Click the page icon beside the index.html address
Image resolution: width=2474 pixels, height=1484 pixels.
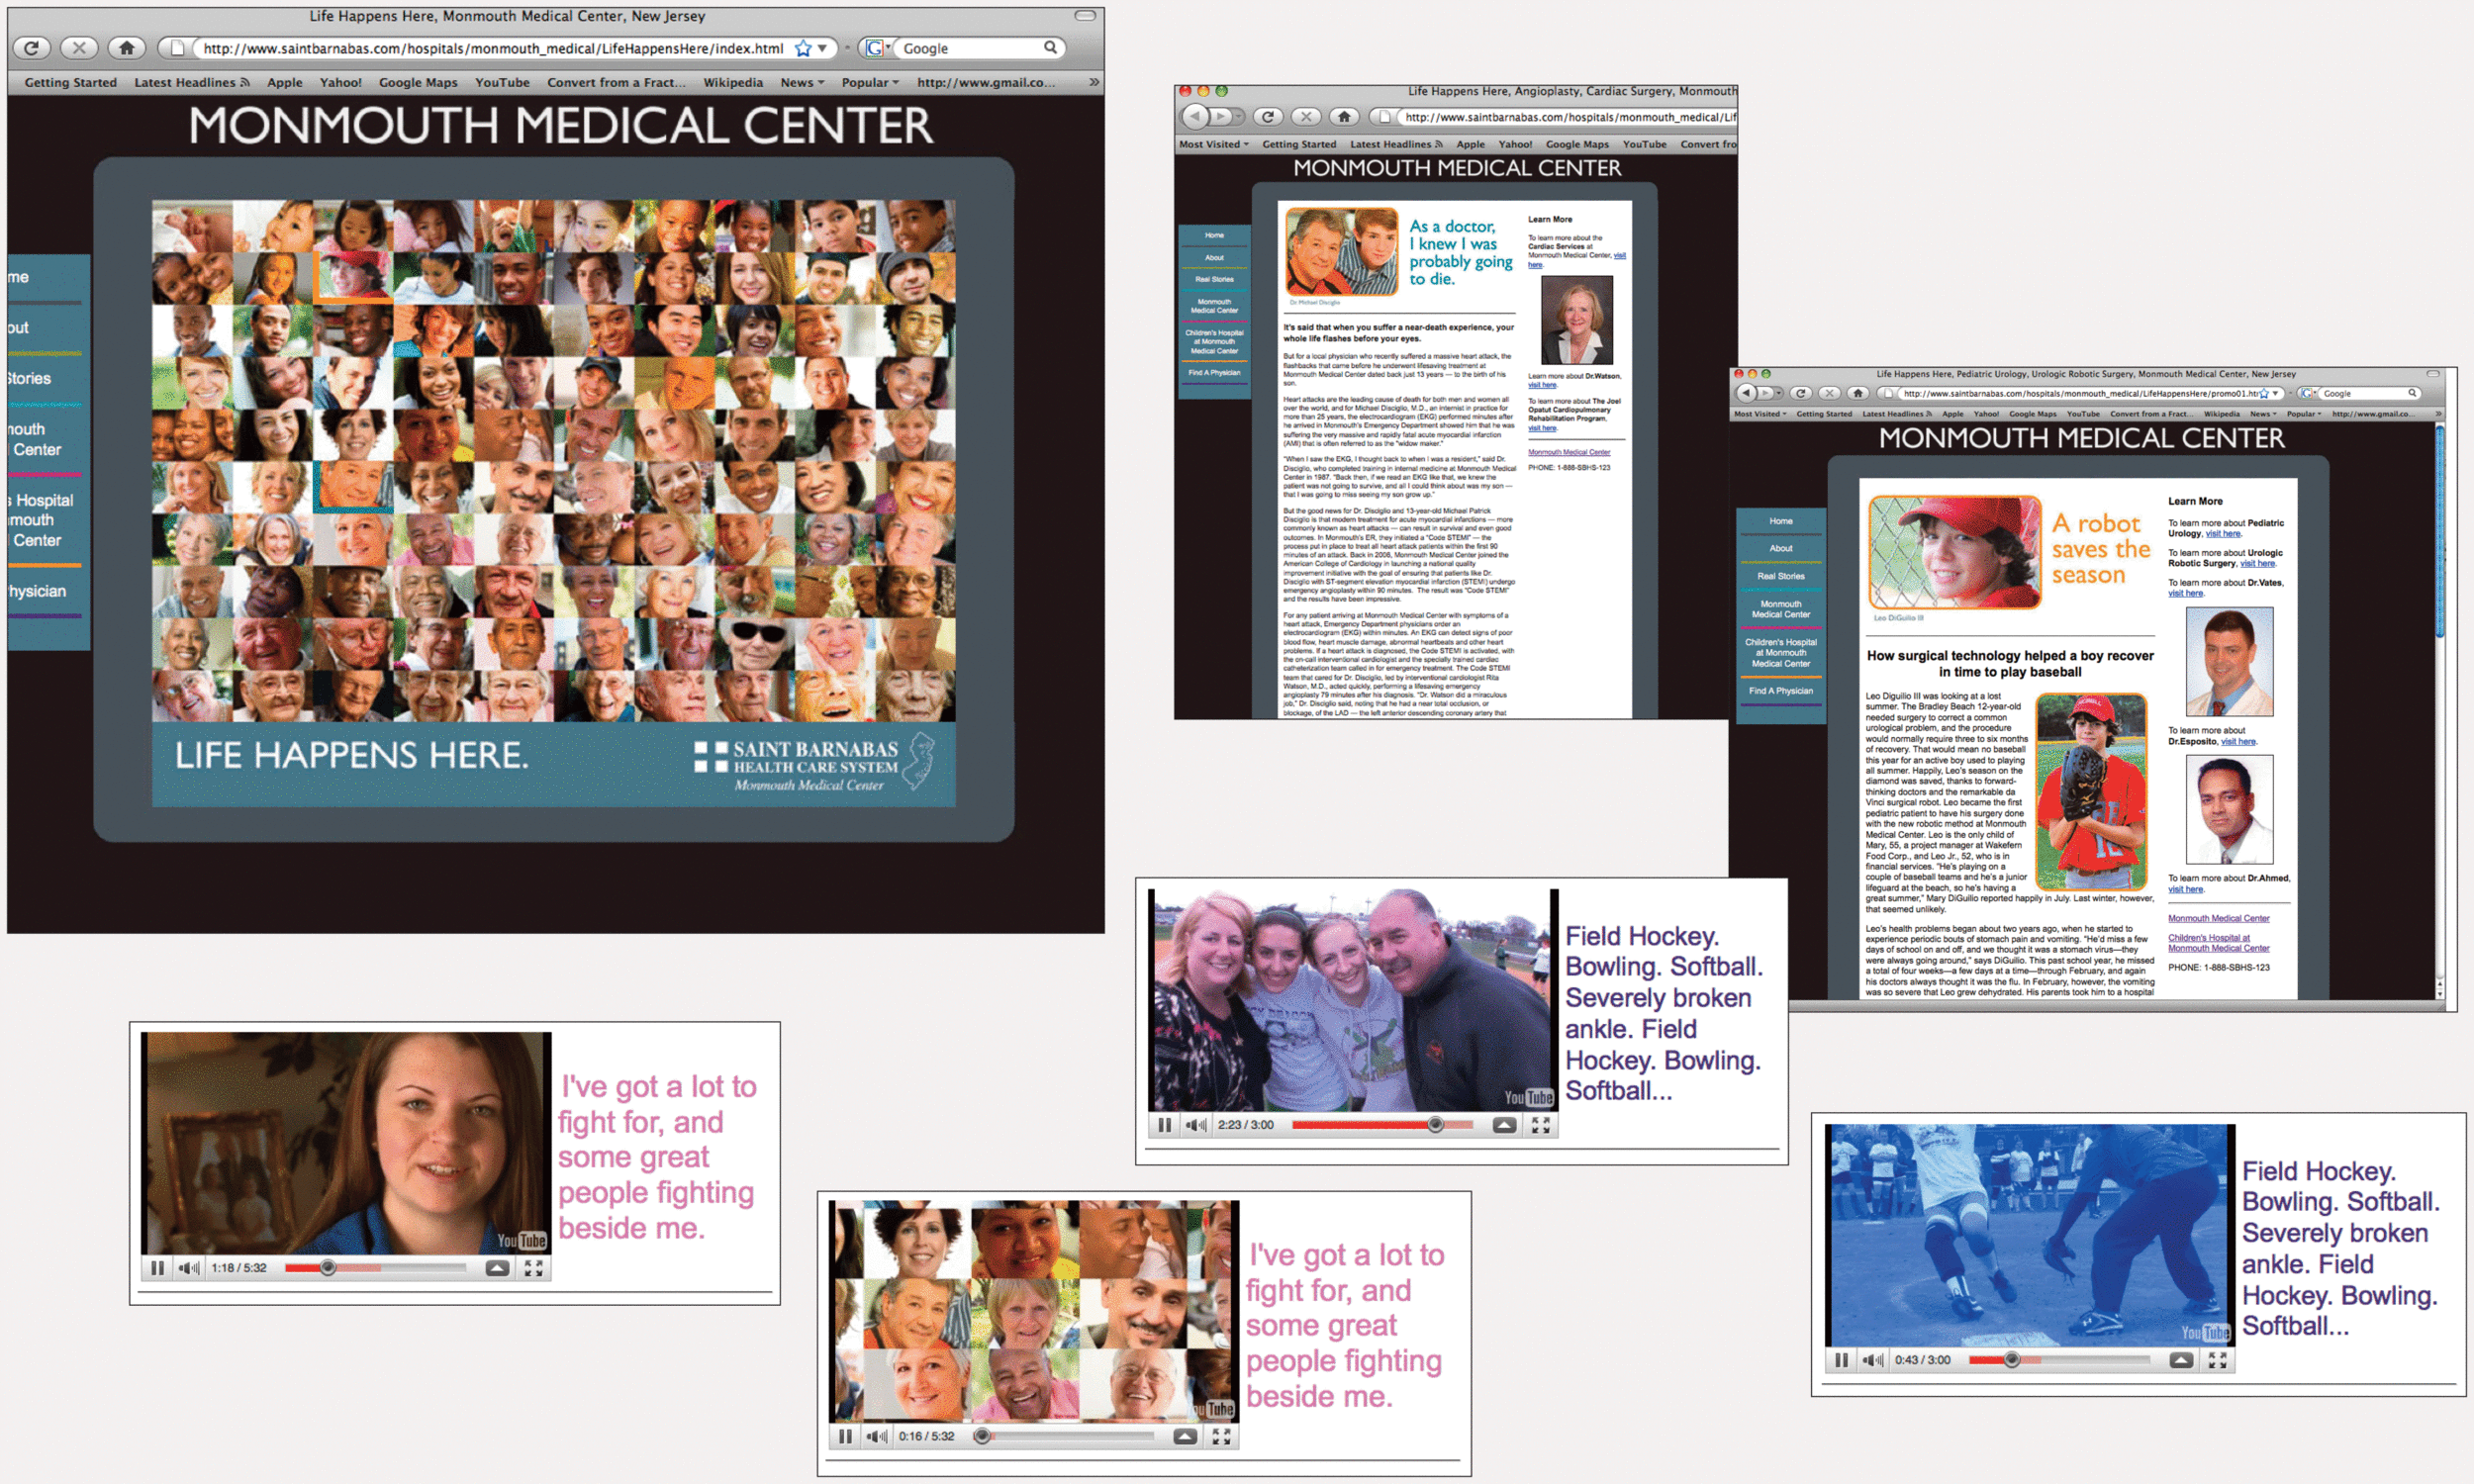[178, 48]
